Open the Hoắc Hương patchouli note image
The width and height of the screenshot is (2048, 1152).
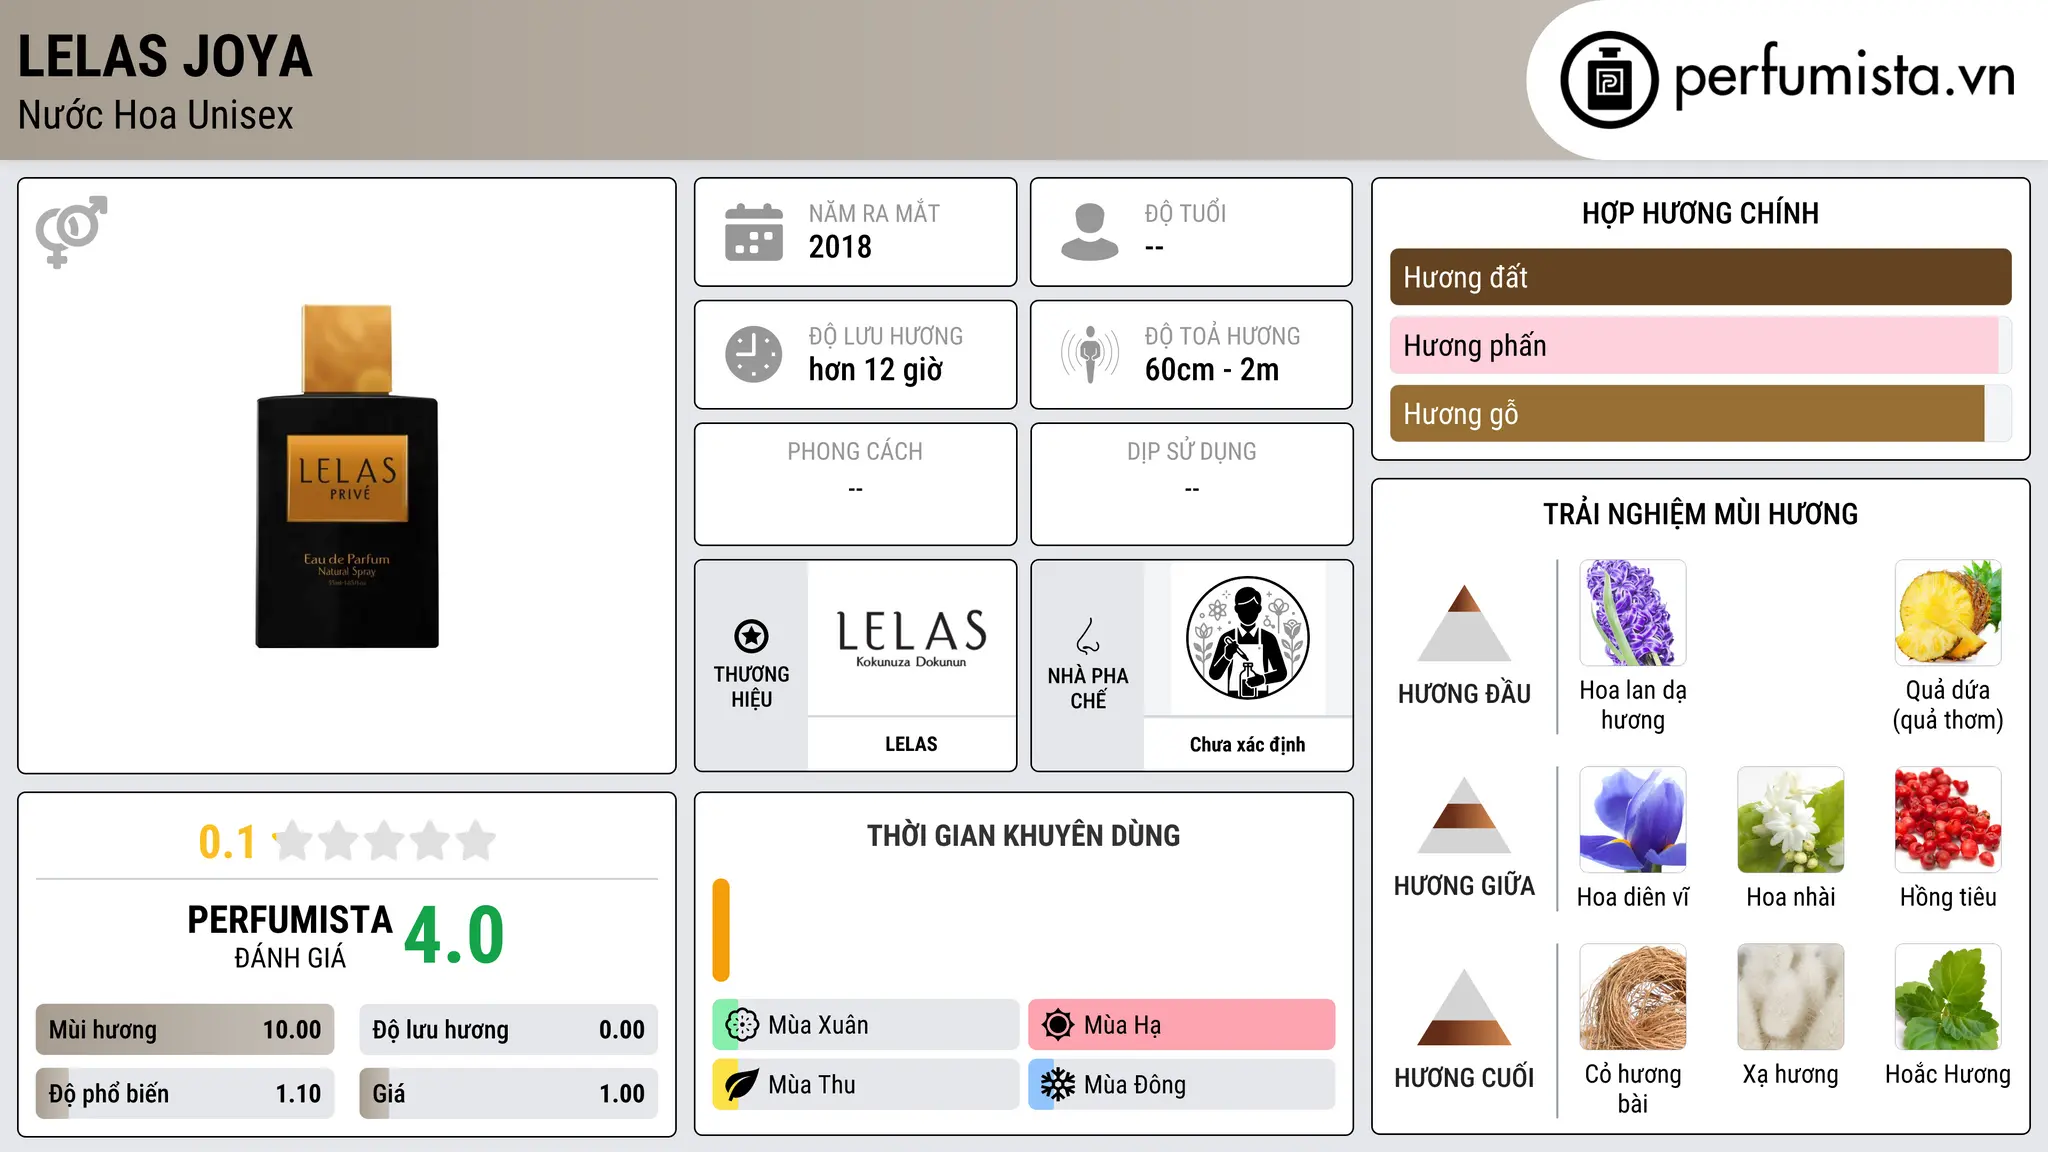[x=1948, y=997]
